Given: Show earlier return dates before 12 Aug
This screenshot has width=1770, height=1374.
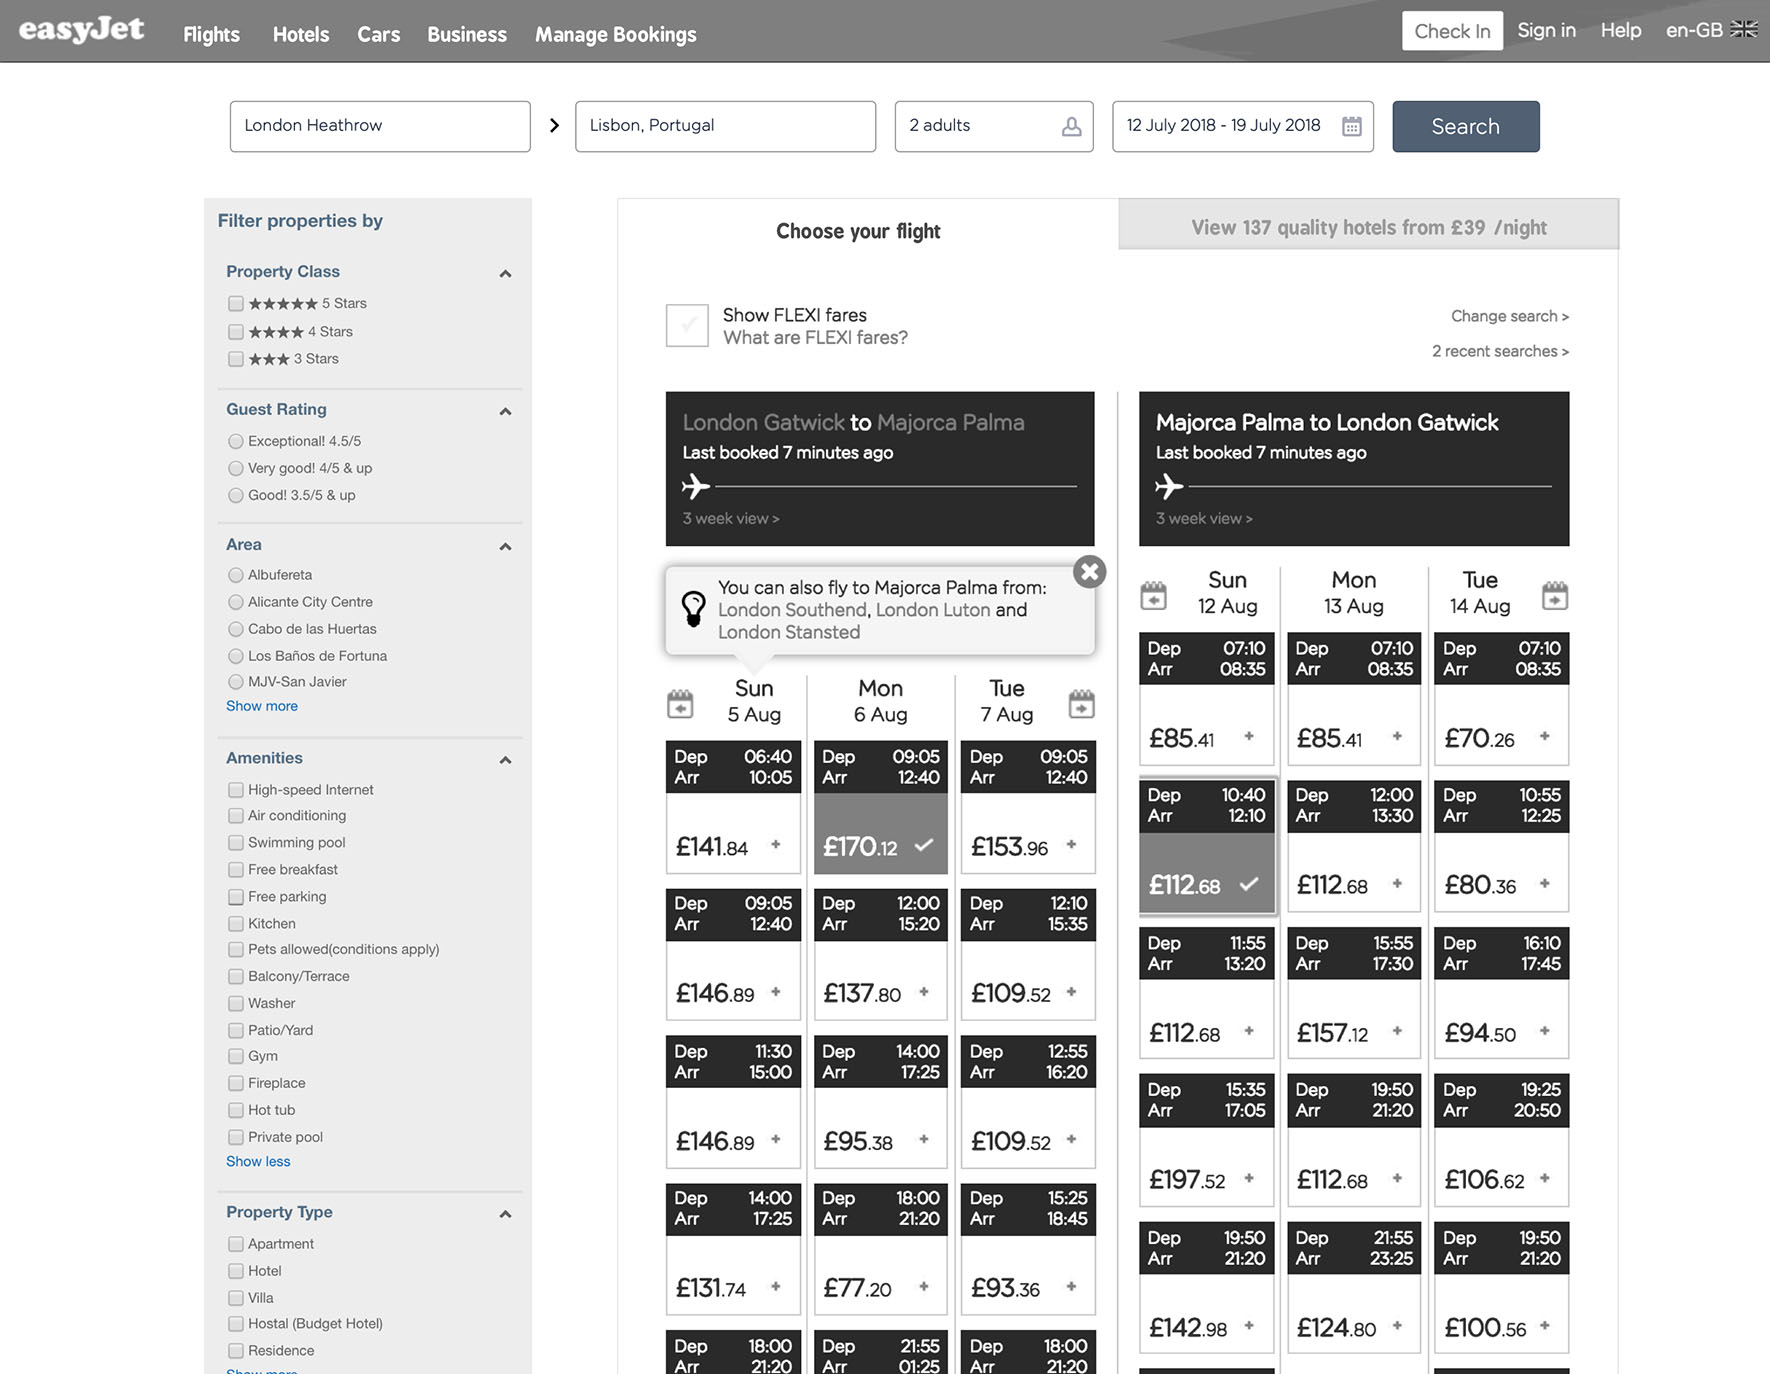Looking at the screenshot, I should tap(1153, 595).
